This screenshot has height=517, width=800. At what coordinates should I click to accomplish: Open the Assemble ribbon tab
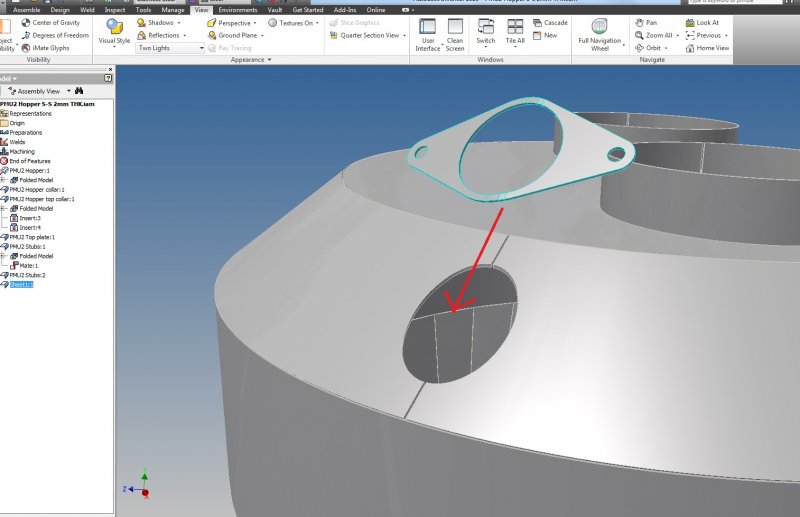coord(27,10)
